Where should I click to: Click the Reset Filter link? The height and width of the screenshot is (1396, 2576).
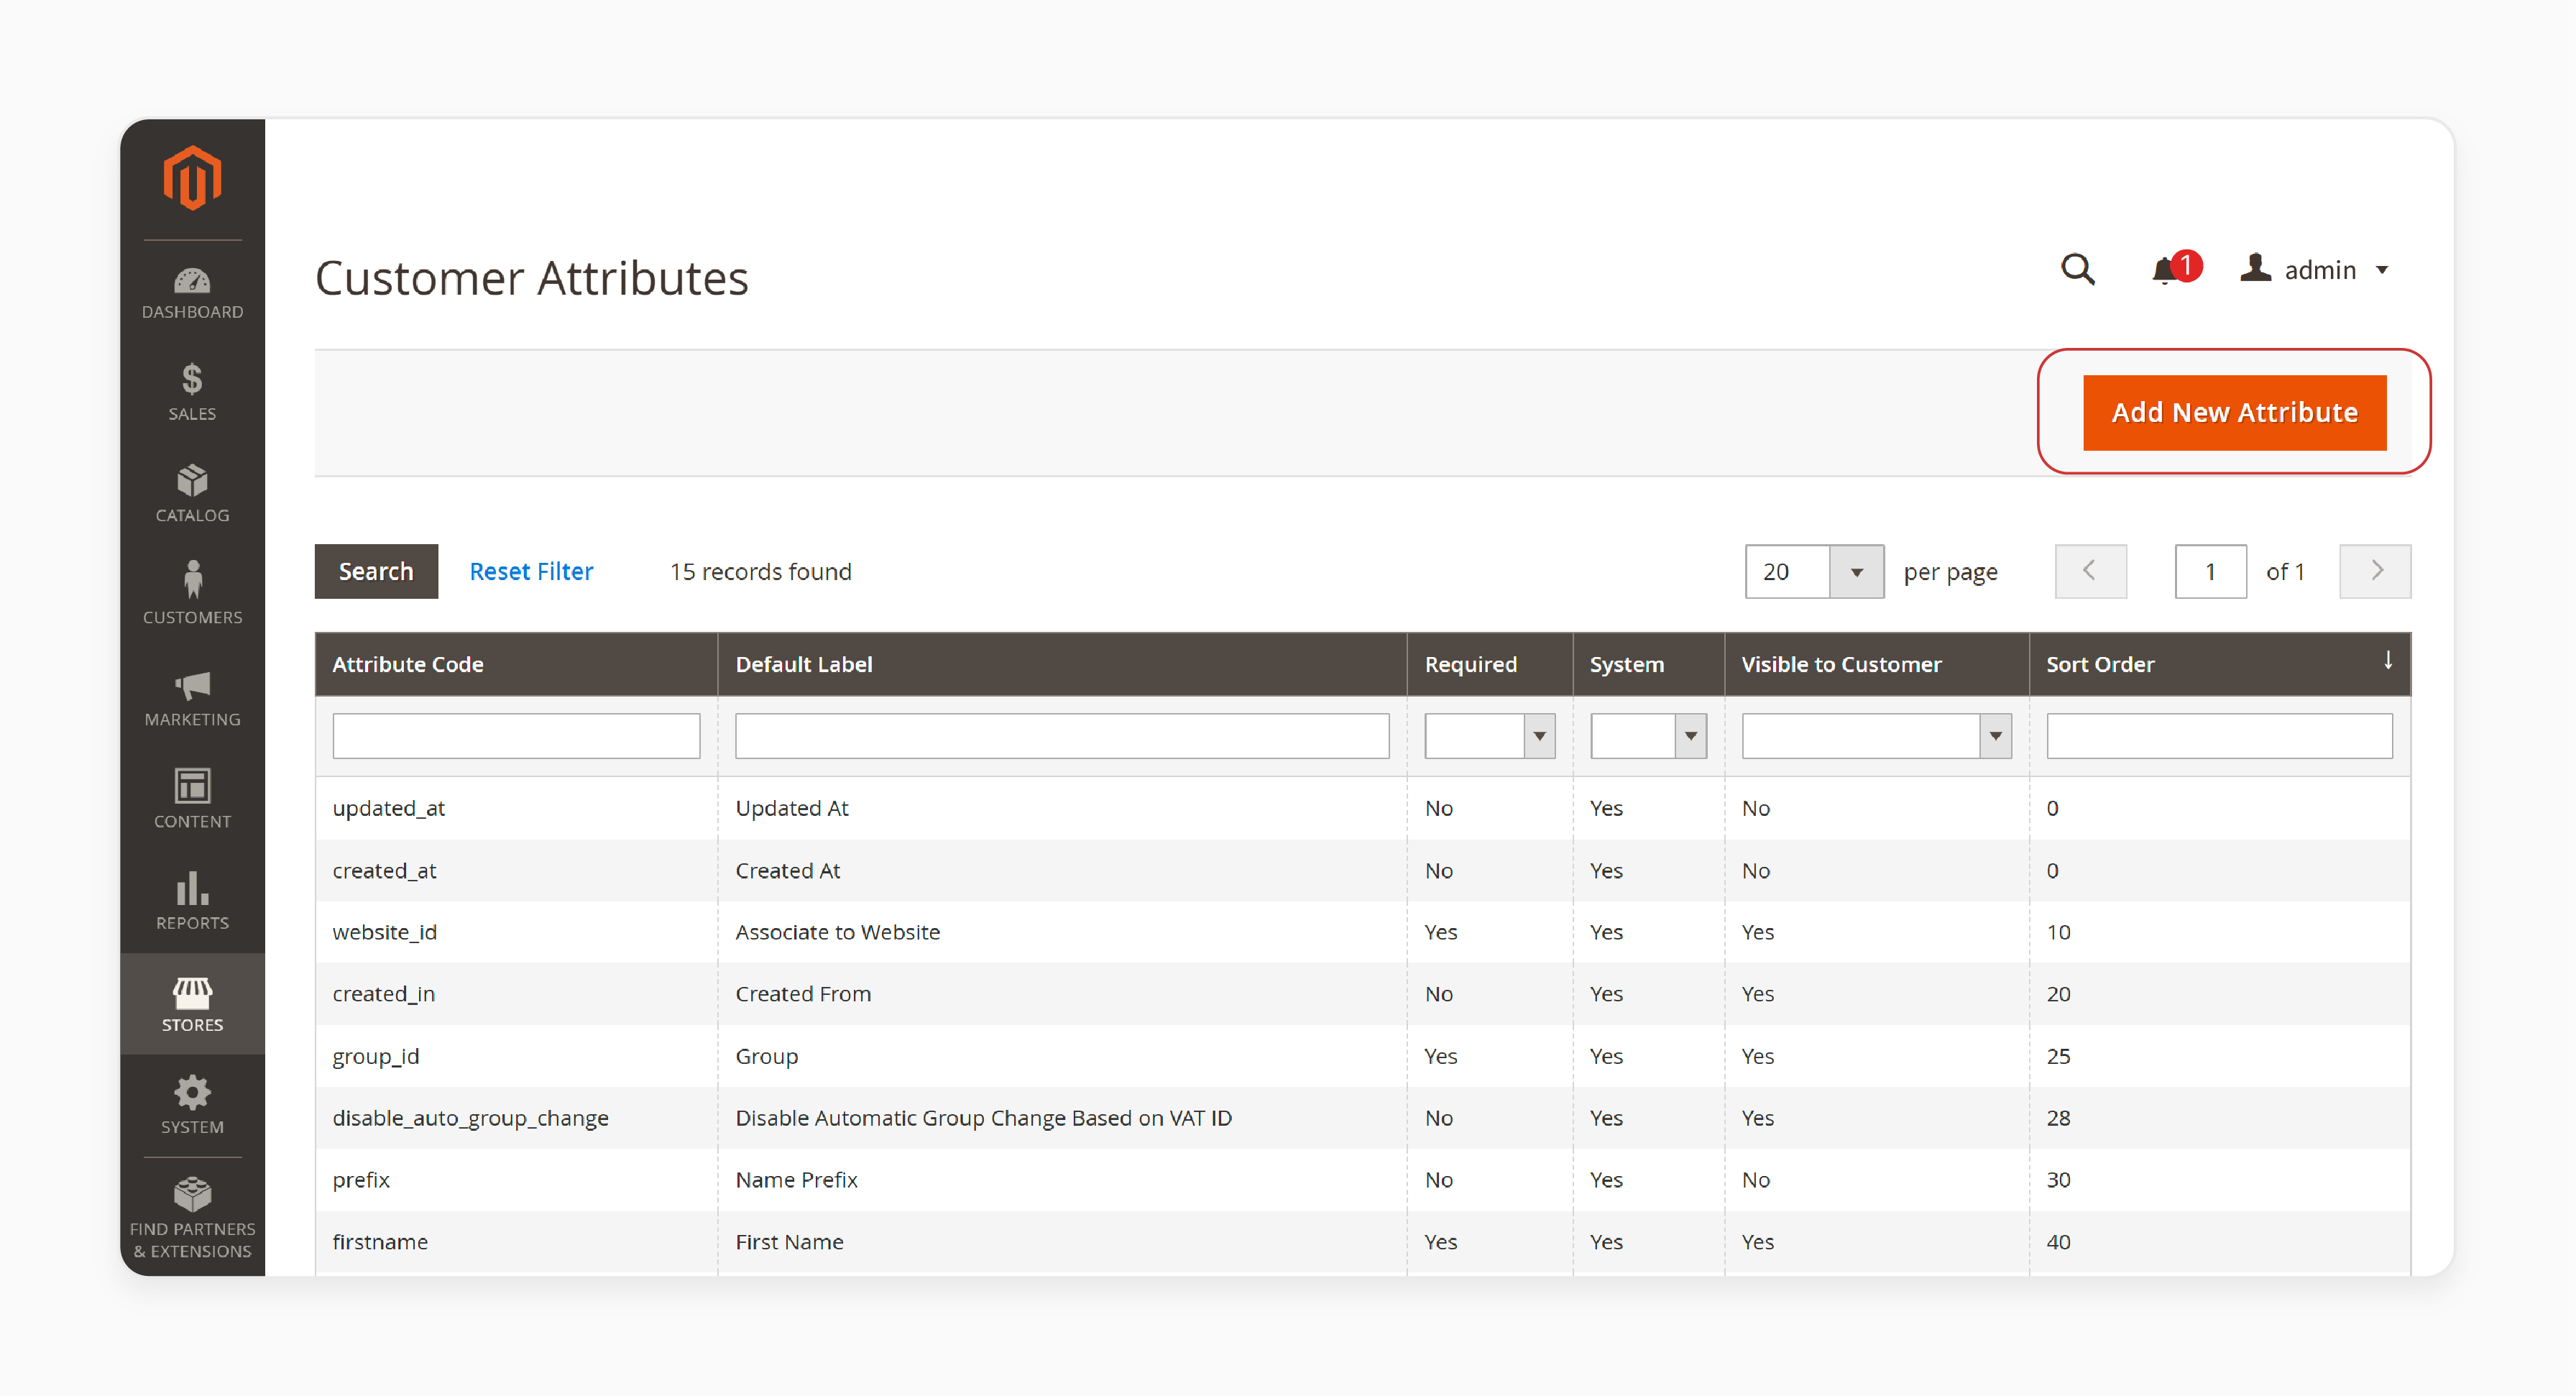pyautogui.click(x=531, y=572)
